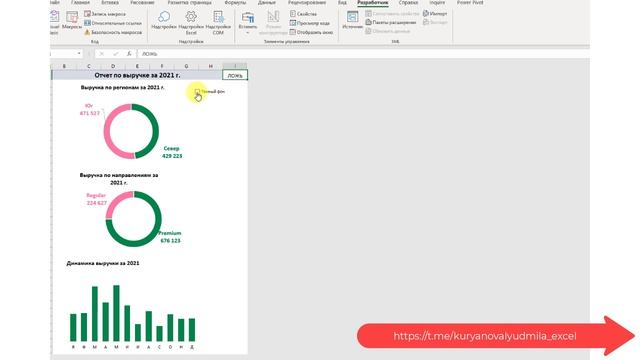
Task: Select the Разработчик tab
Action: click(373, 3)
